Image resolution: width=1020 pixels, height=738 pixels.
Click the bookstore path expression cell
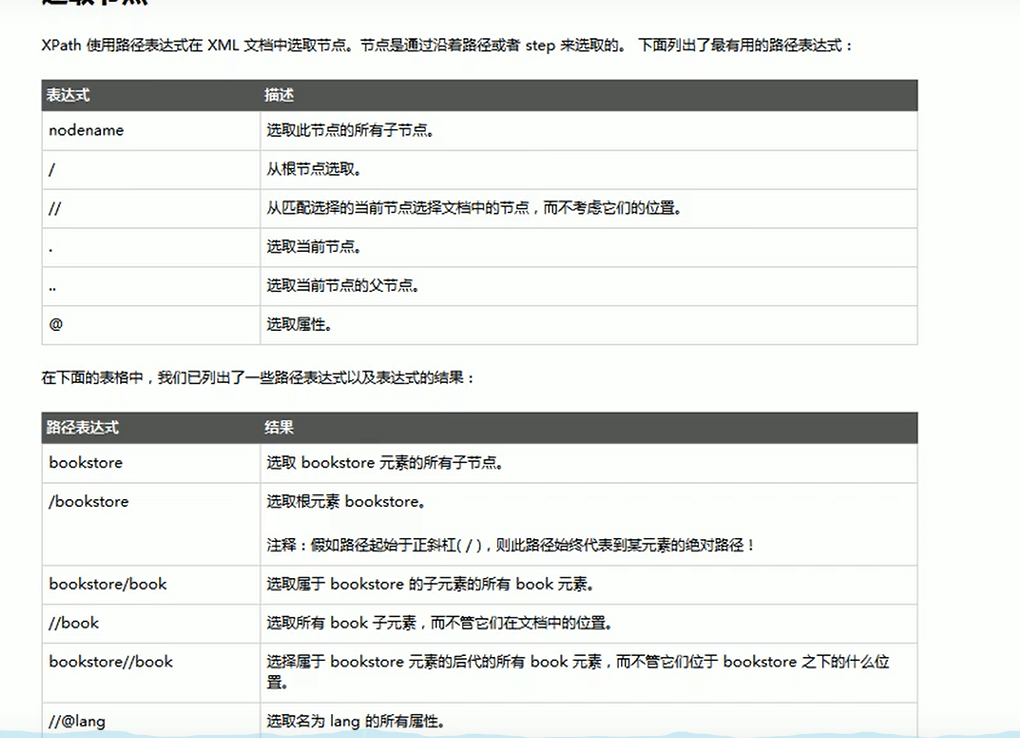tap(86, 462)
